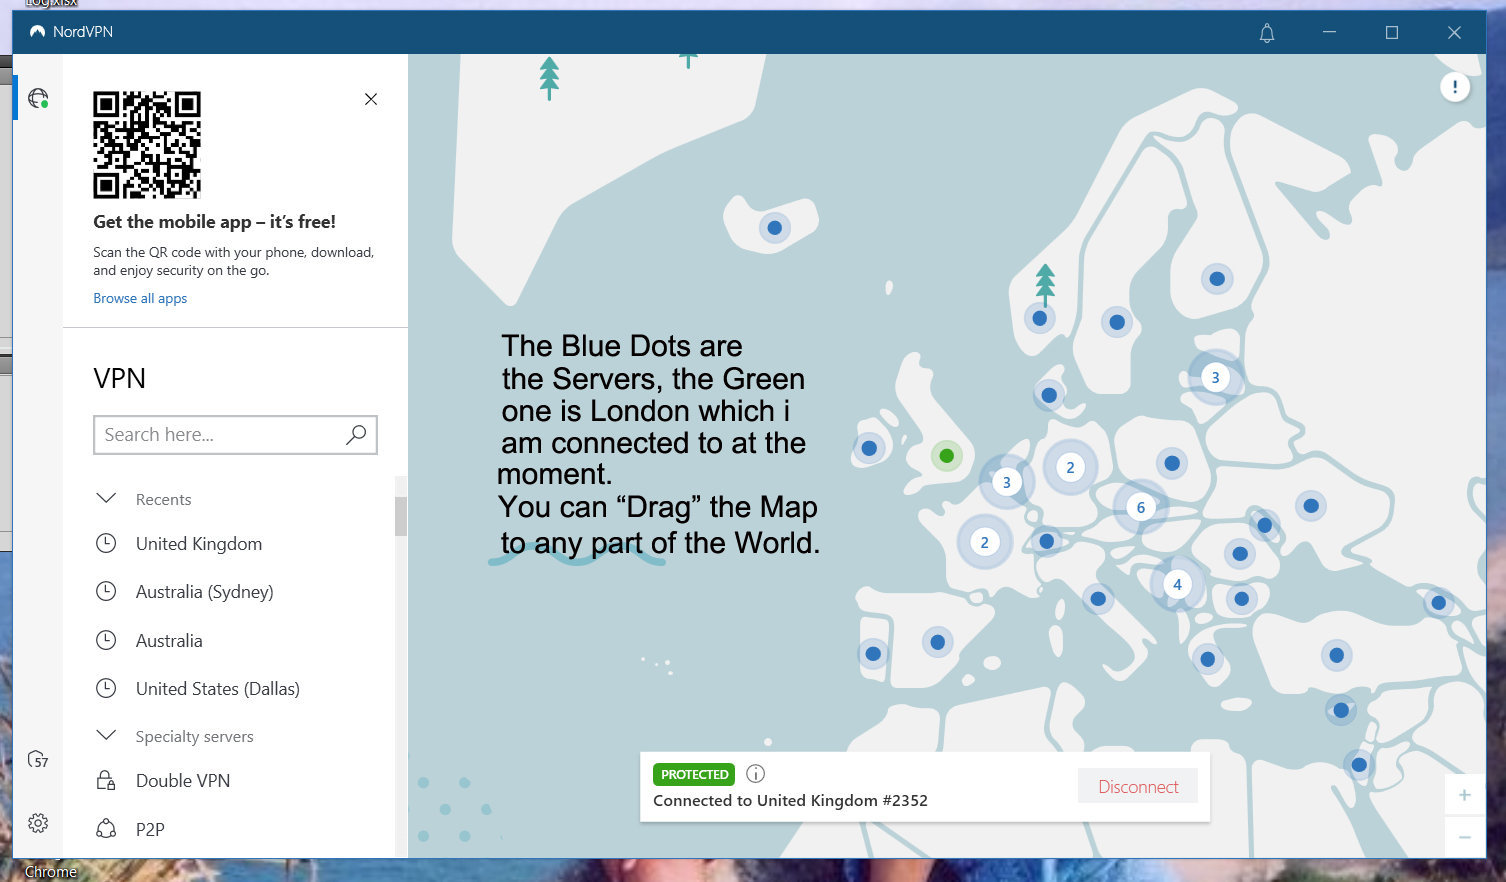The height and width of the screenshot is (882, 1506).
Task: Click the Double VPN lock icon
Action: (x=106, y=780)
